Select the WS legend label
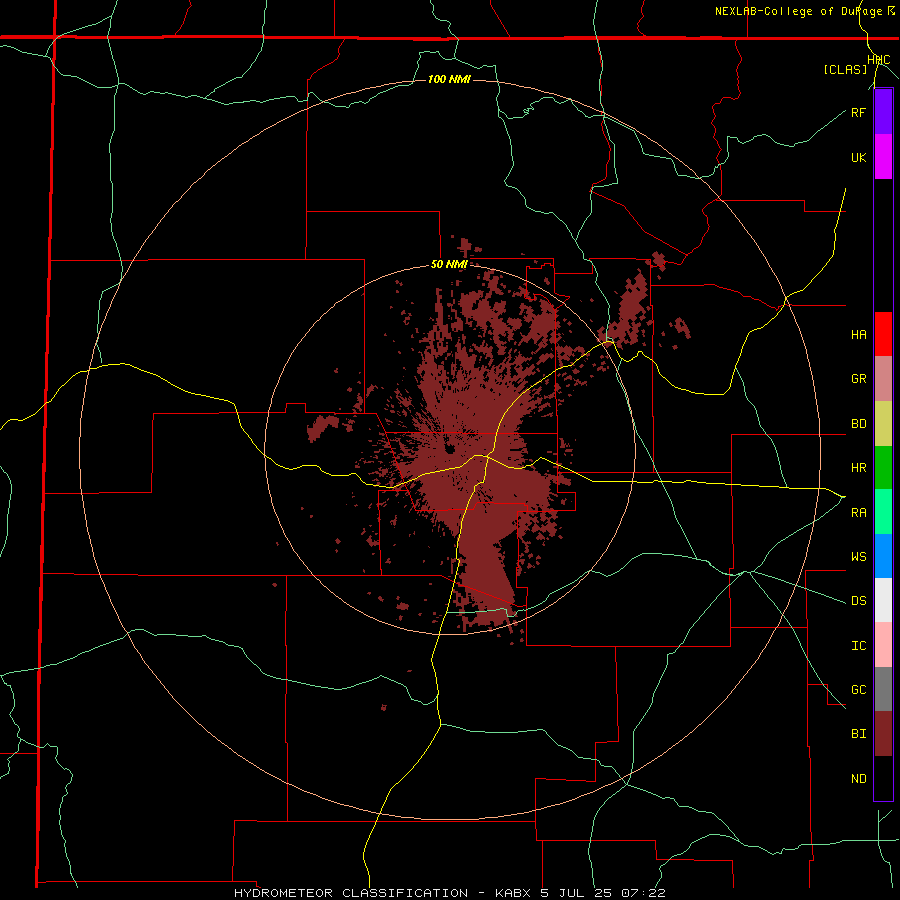 click(858, 557)
